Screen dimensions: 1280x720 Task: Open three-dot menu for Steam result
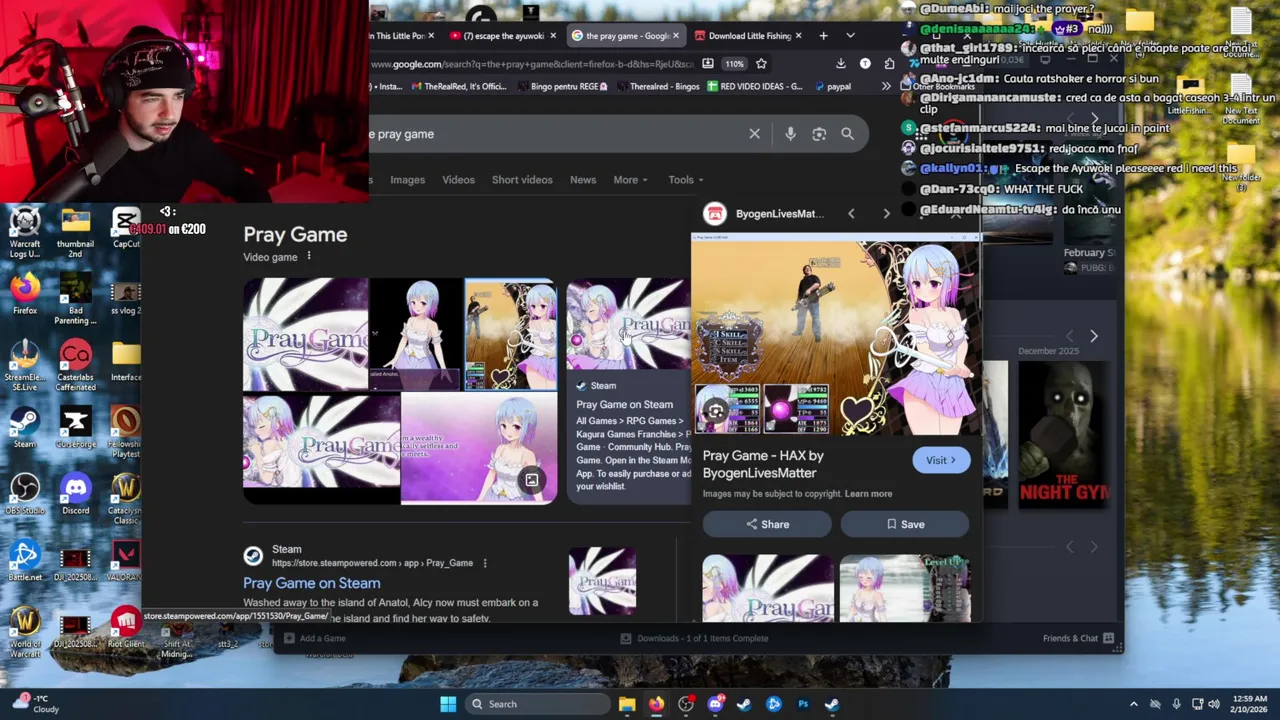pyautogui.click(x=485, y=563)
